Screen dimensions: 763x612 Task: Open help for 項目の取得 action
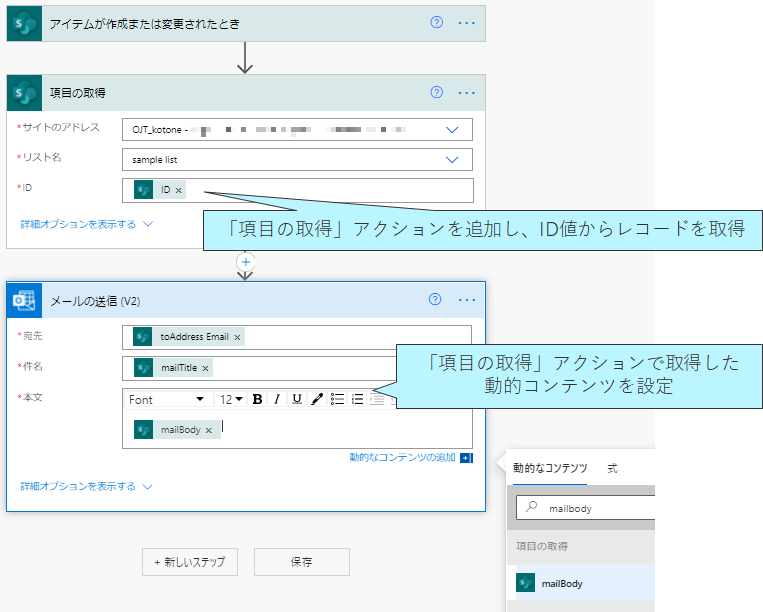coord(436,92)
